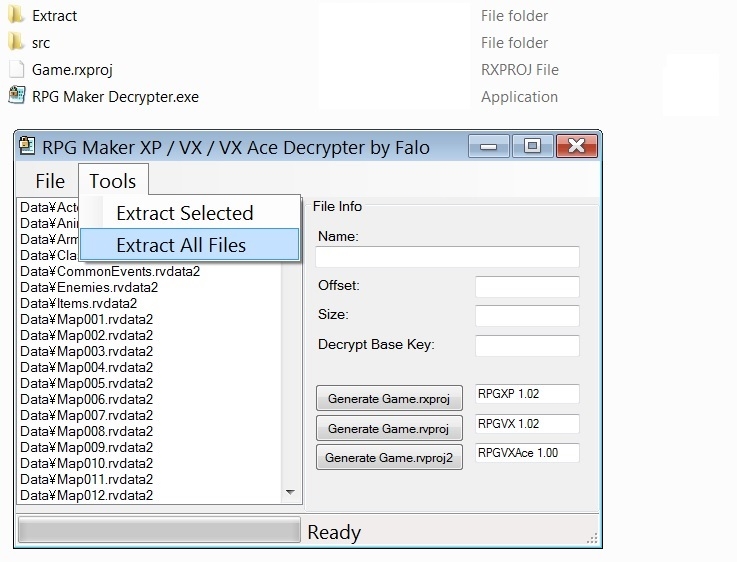Viewport: 737px width, 562px height.
Task: Open the Tools menu
Action: (113, 181)
